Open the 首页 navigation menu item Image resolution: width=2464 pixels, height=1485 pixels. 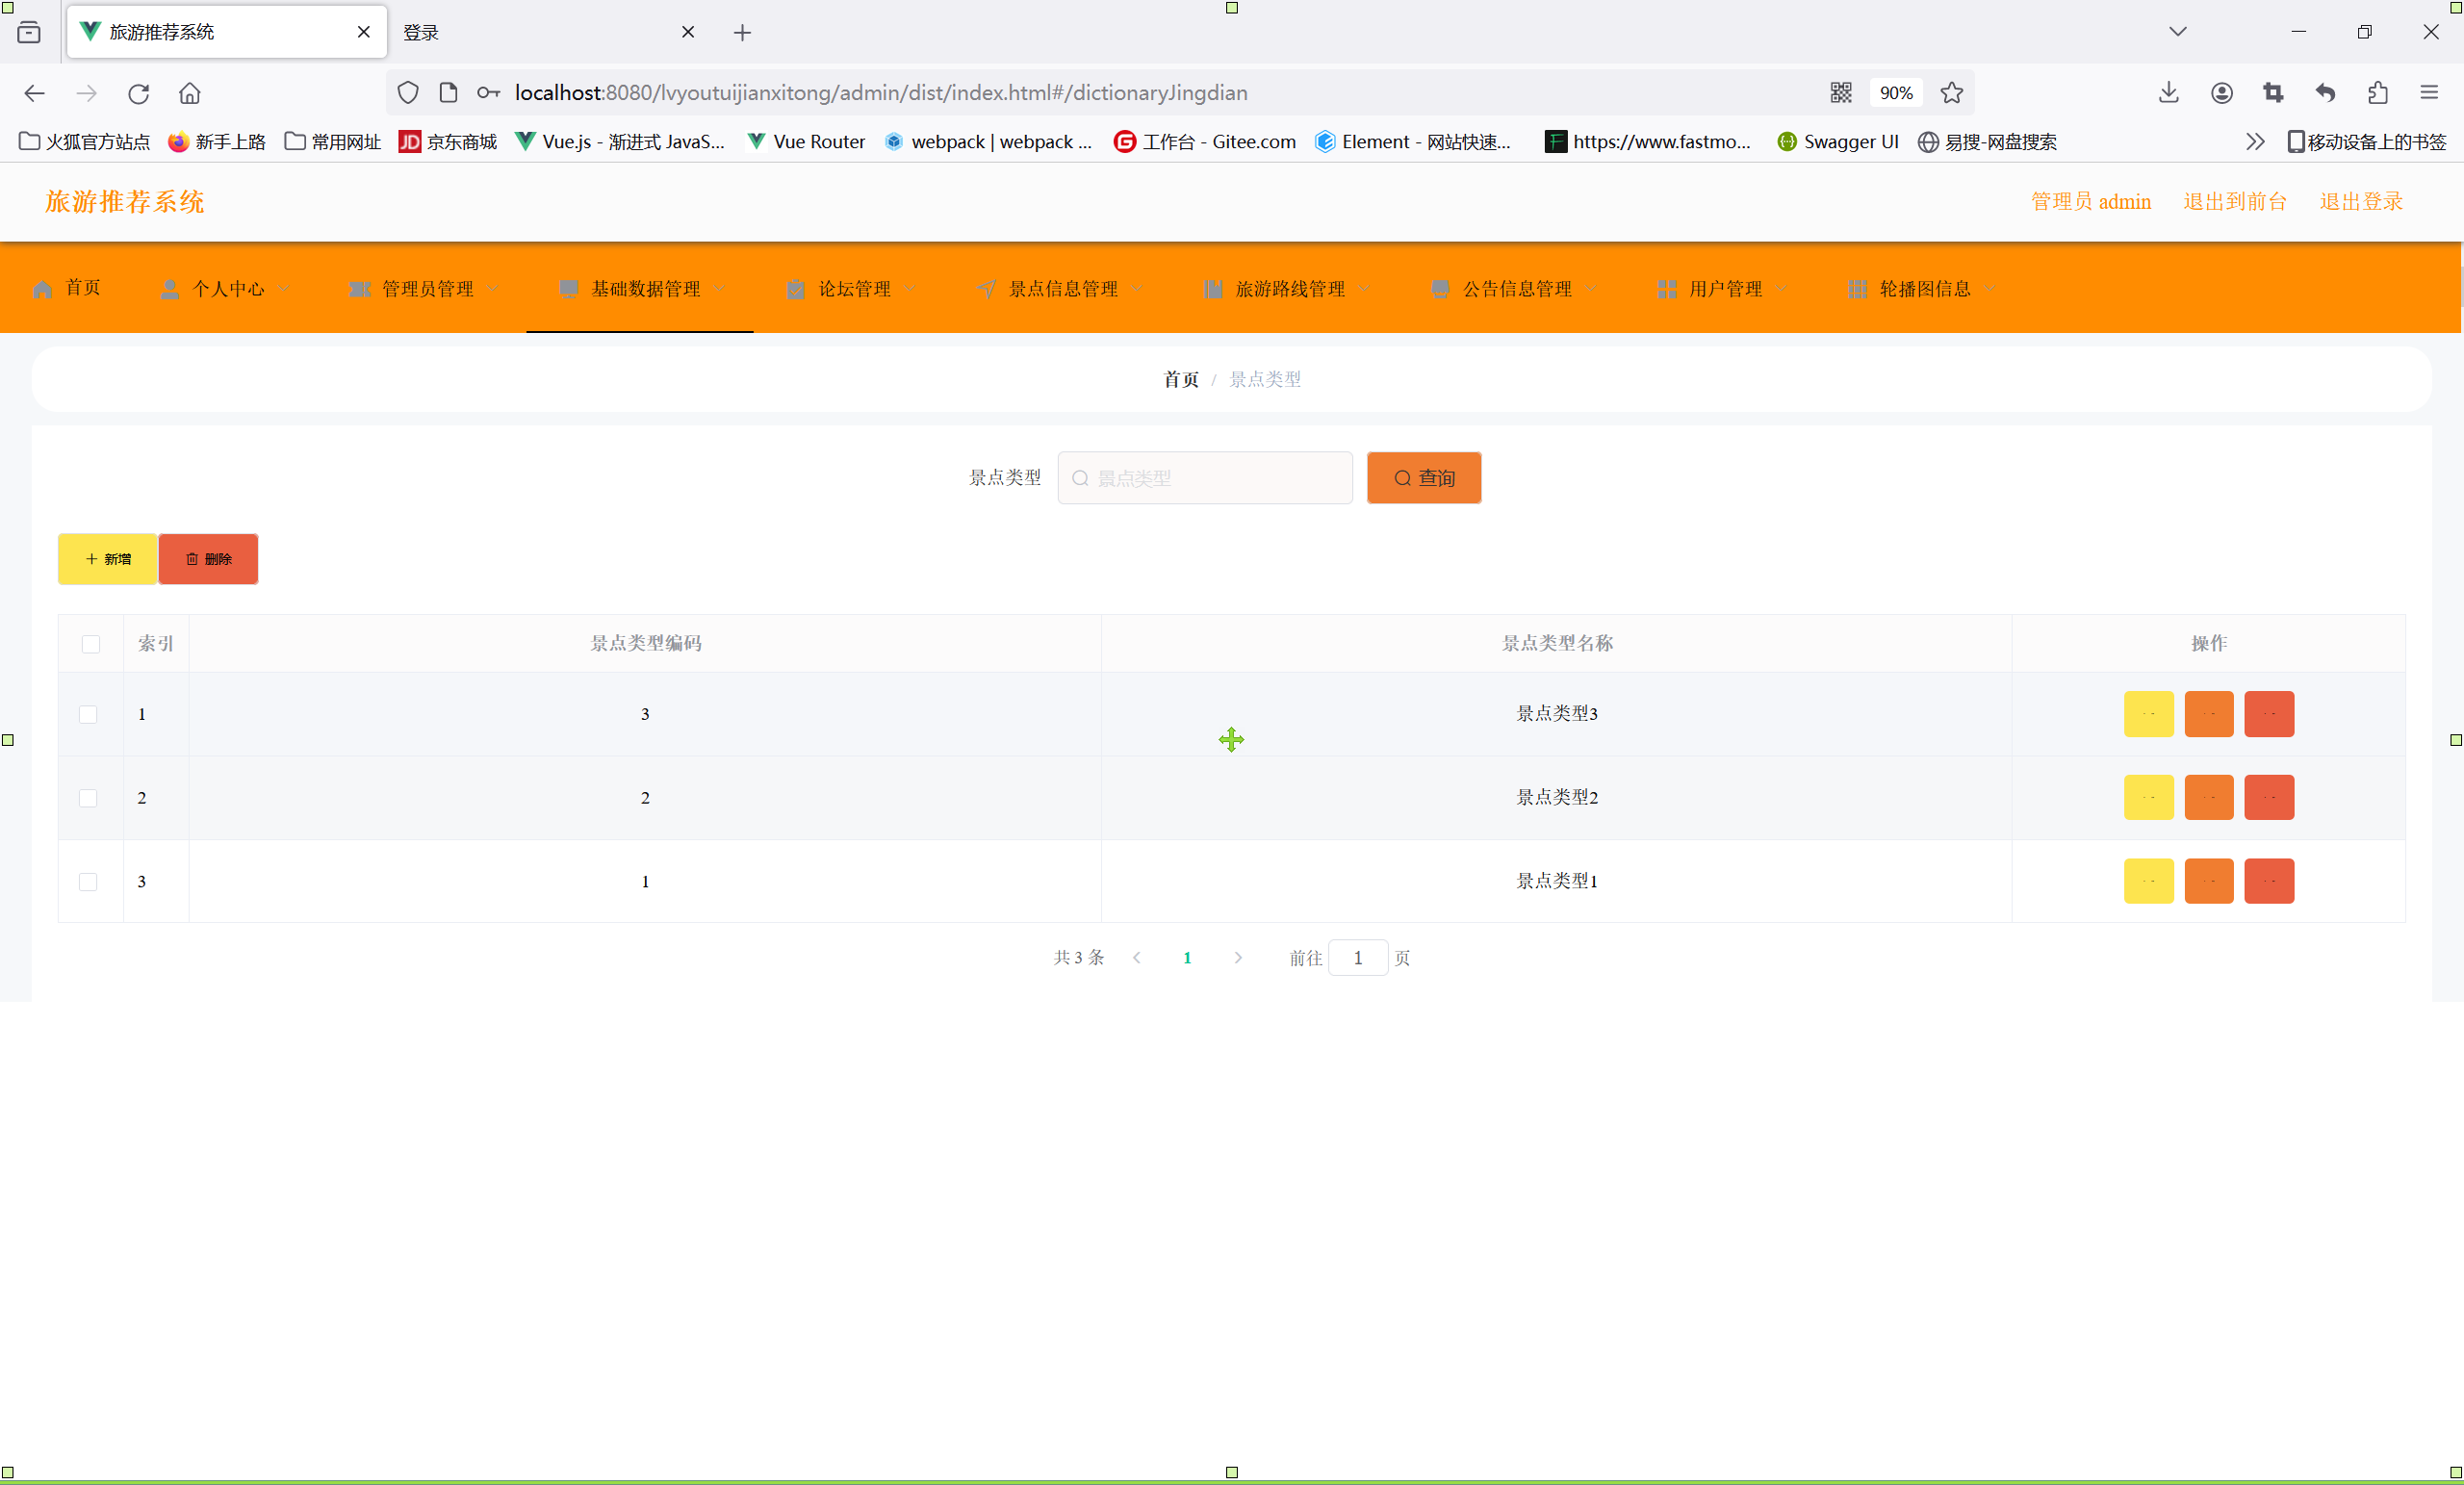[68, 288]
